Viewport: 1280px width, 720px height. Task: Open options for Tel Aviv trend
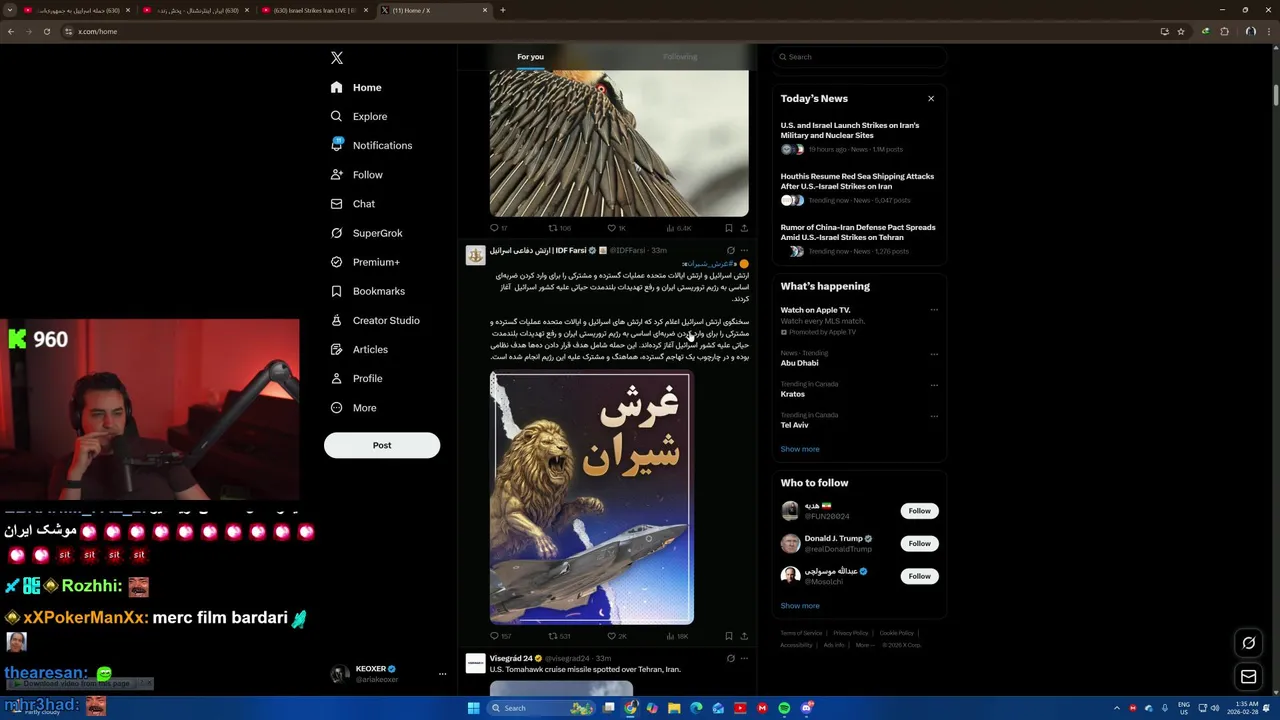coord(934,416)
